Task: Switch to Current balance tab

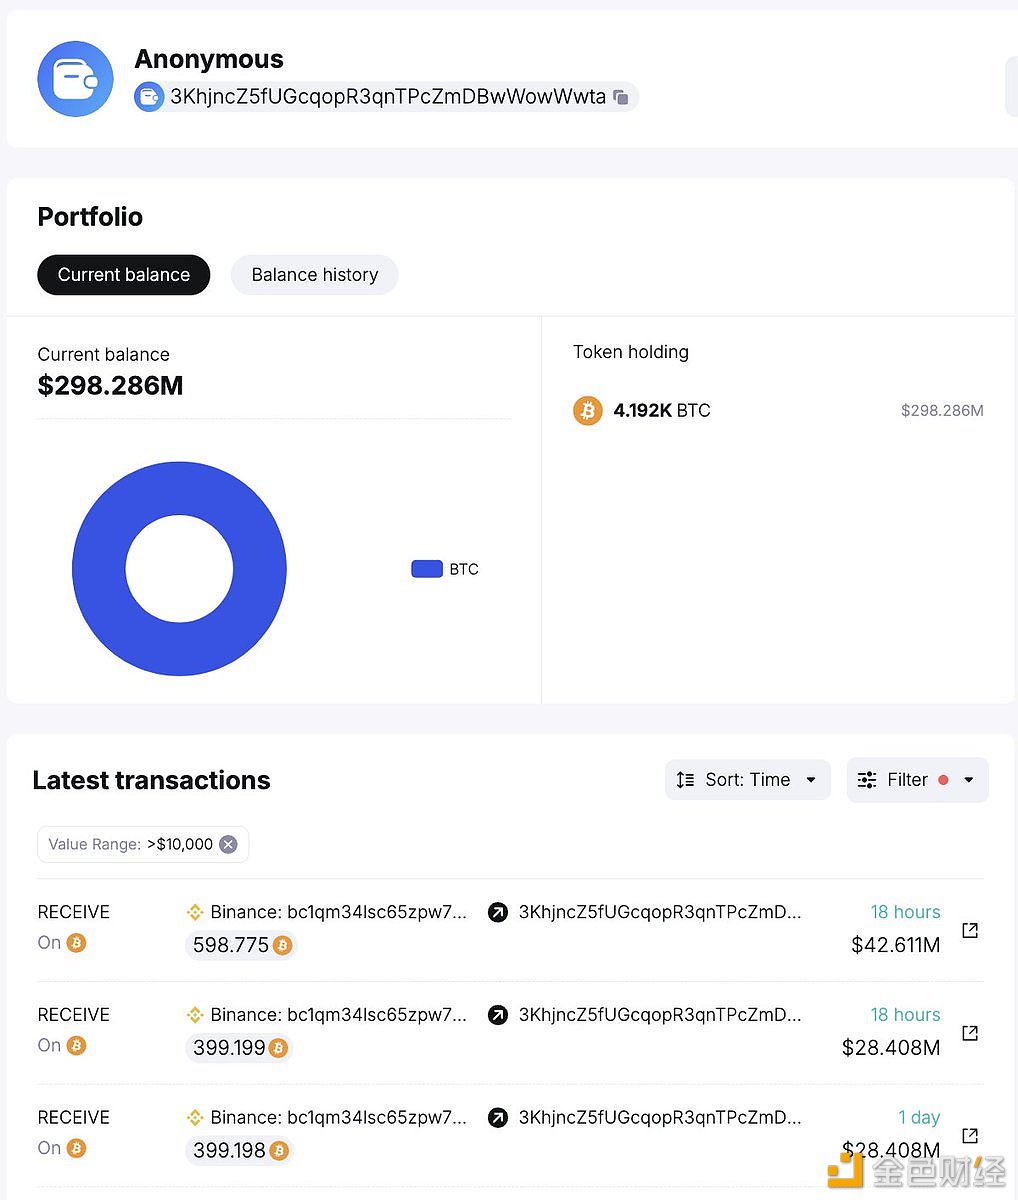Action: coord(124,275)
